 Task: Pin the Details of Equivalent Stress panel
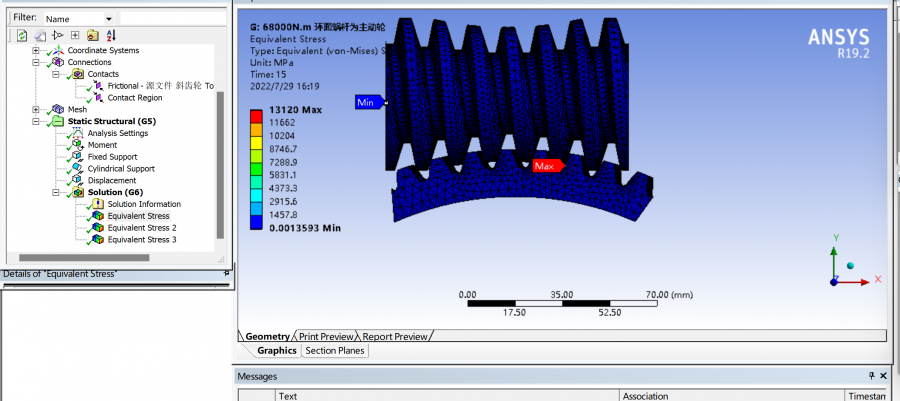(227, 273)
